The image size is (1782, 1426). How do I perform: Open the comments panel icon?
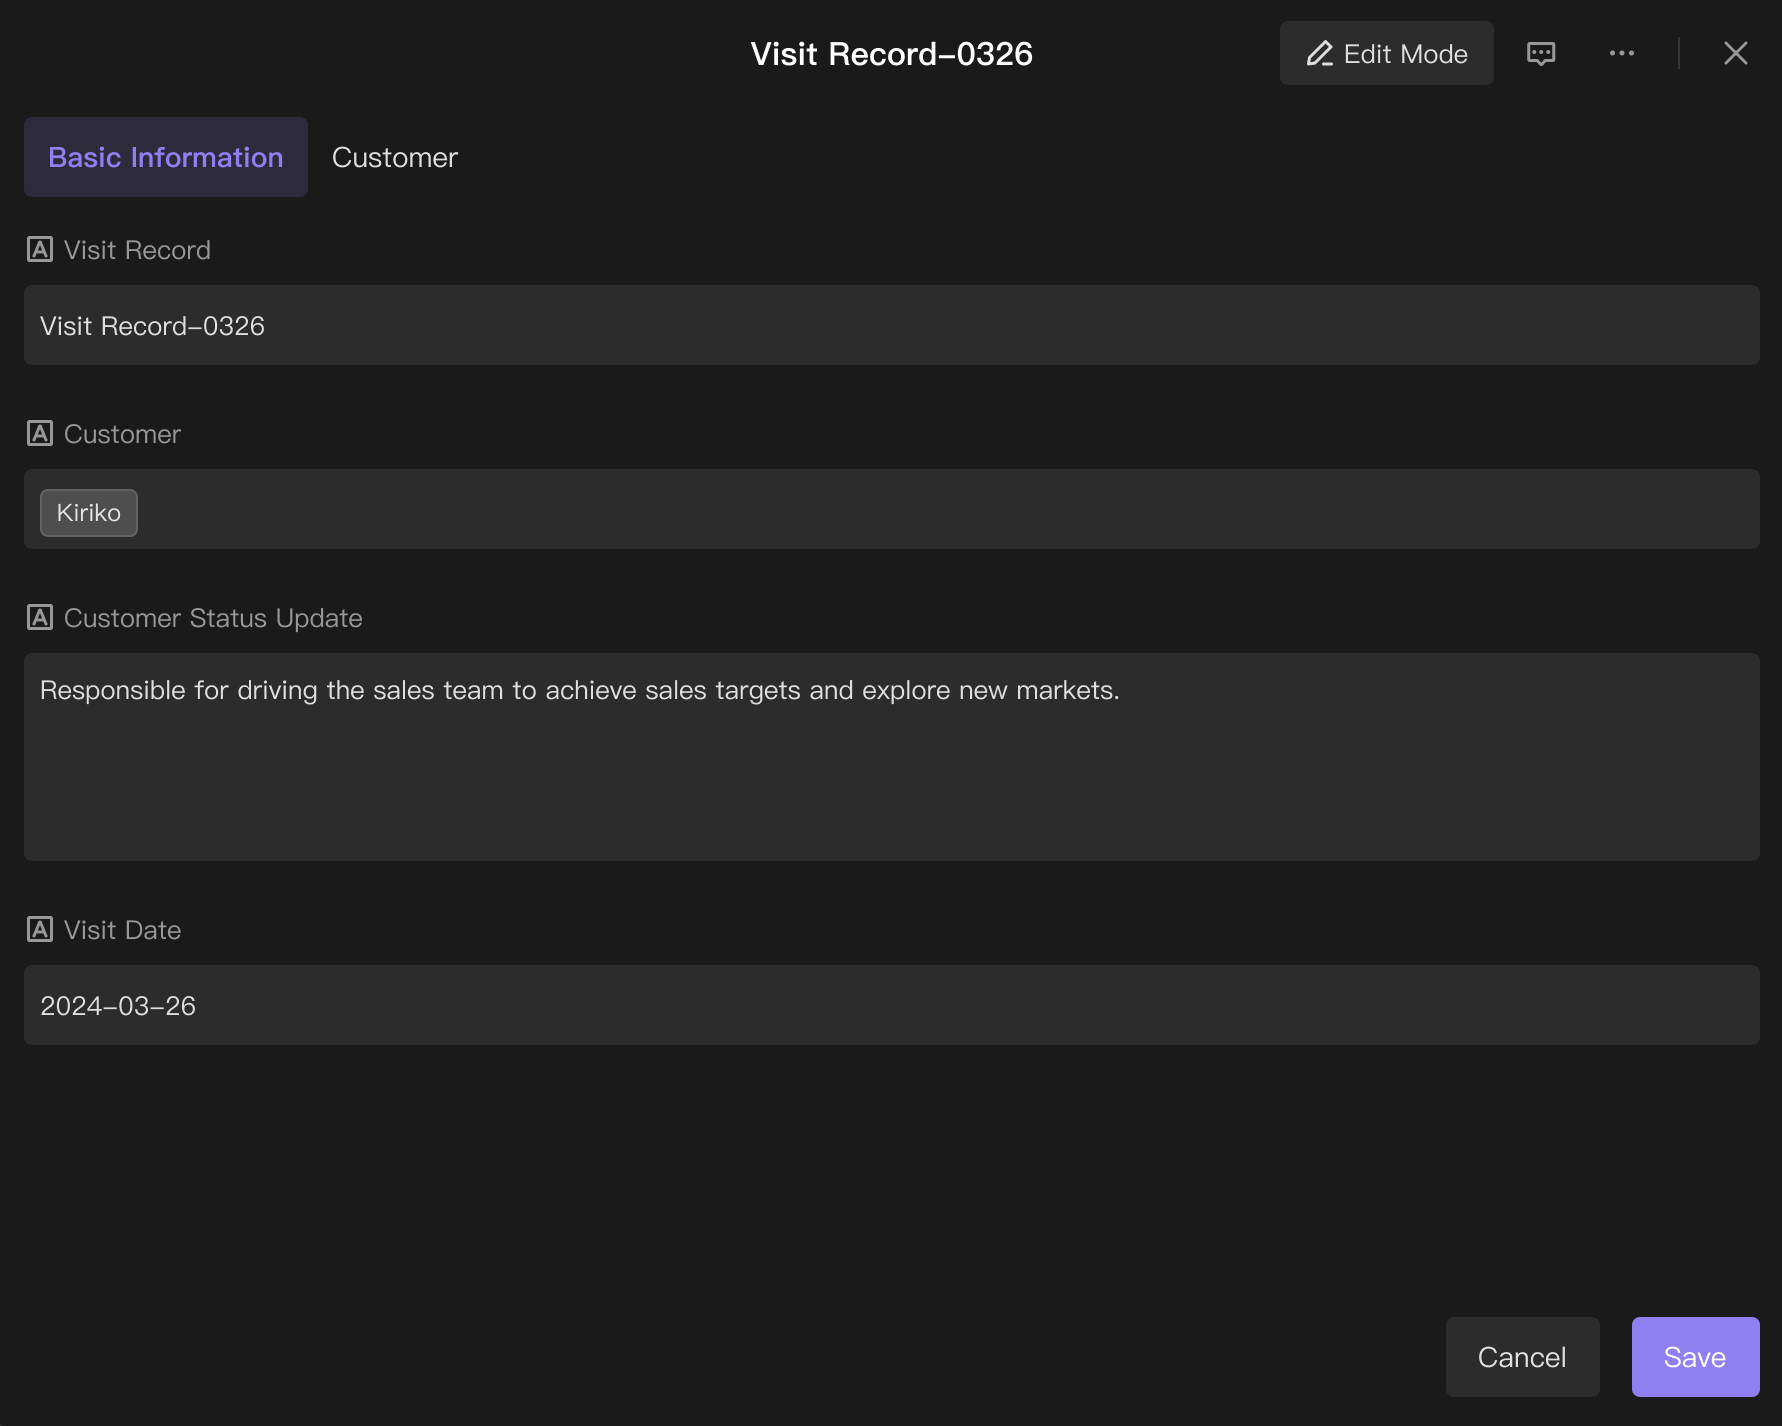[x=1541, y=53]
